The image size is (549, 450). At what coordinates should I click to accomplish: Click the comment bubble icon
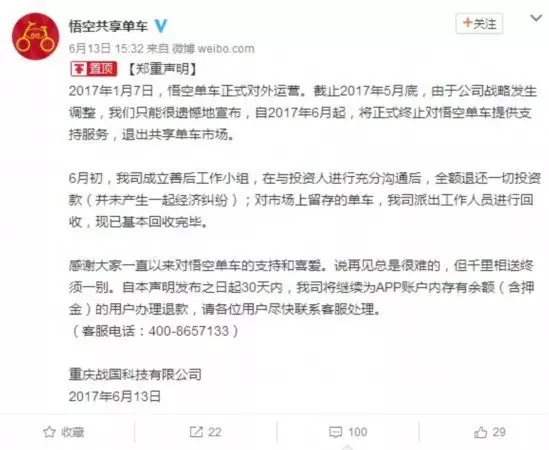click(335, 432)
